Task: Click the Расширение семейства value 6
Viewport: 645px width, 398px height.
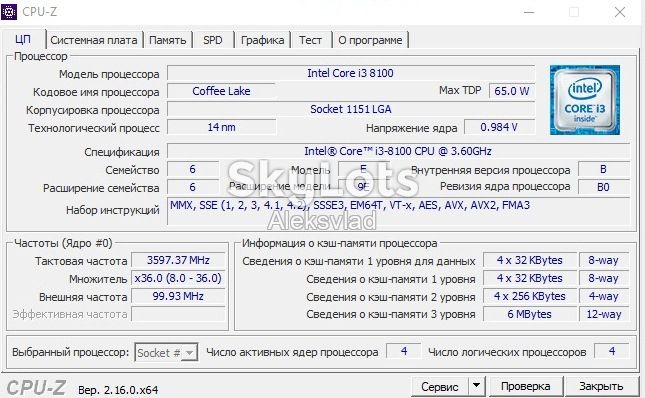Action: (x=193, y=187)
